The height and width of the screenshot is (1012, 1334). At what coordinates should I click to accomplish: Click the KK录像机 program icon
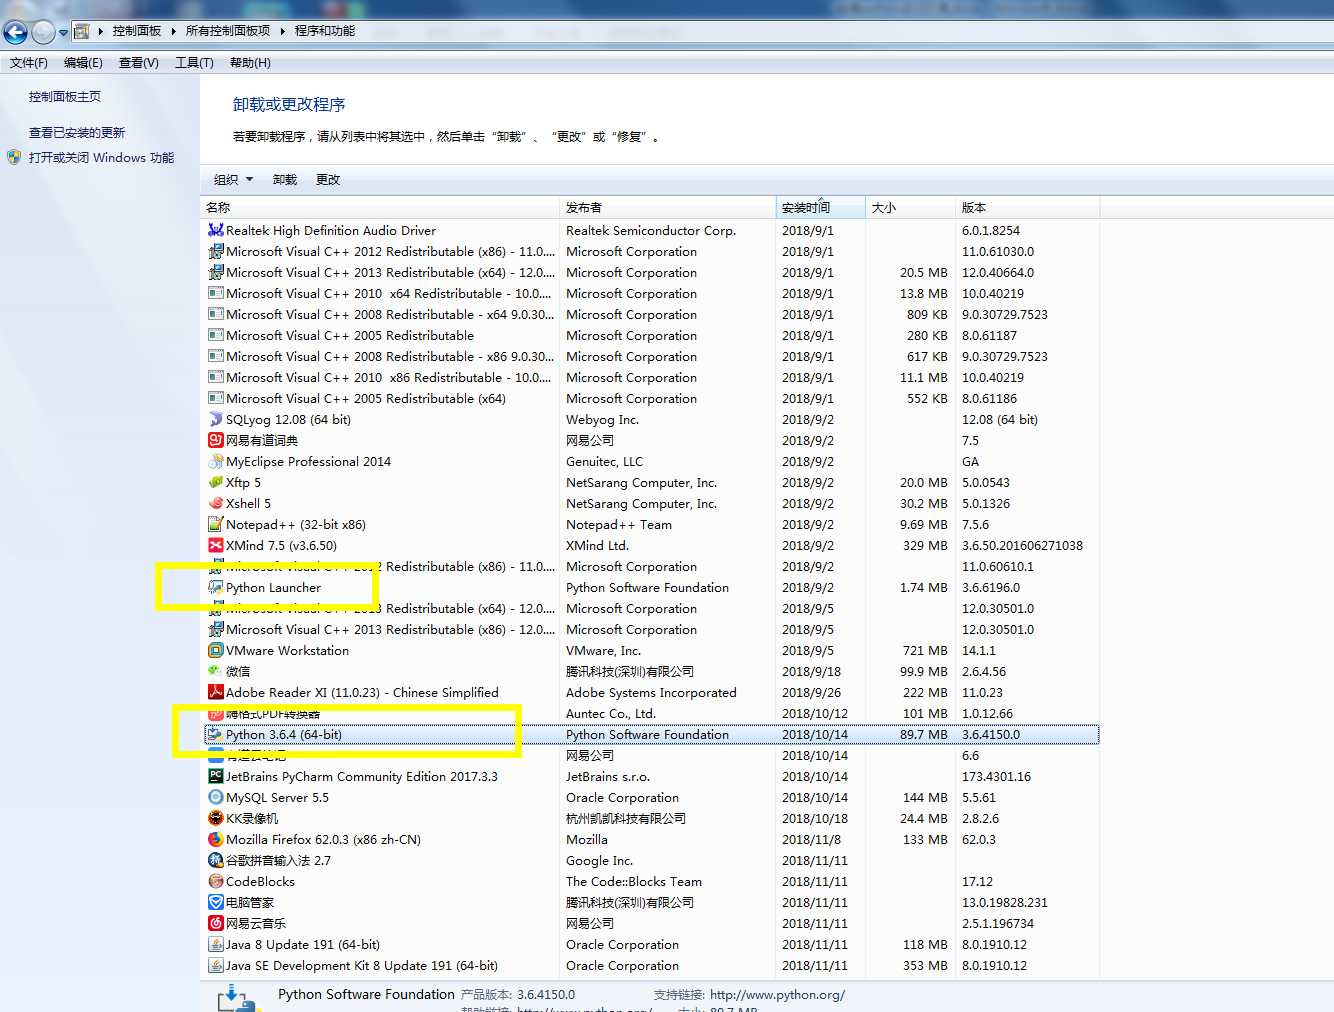coord(215,818)
